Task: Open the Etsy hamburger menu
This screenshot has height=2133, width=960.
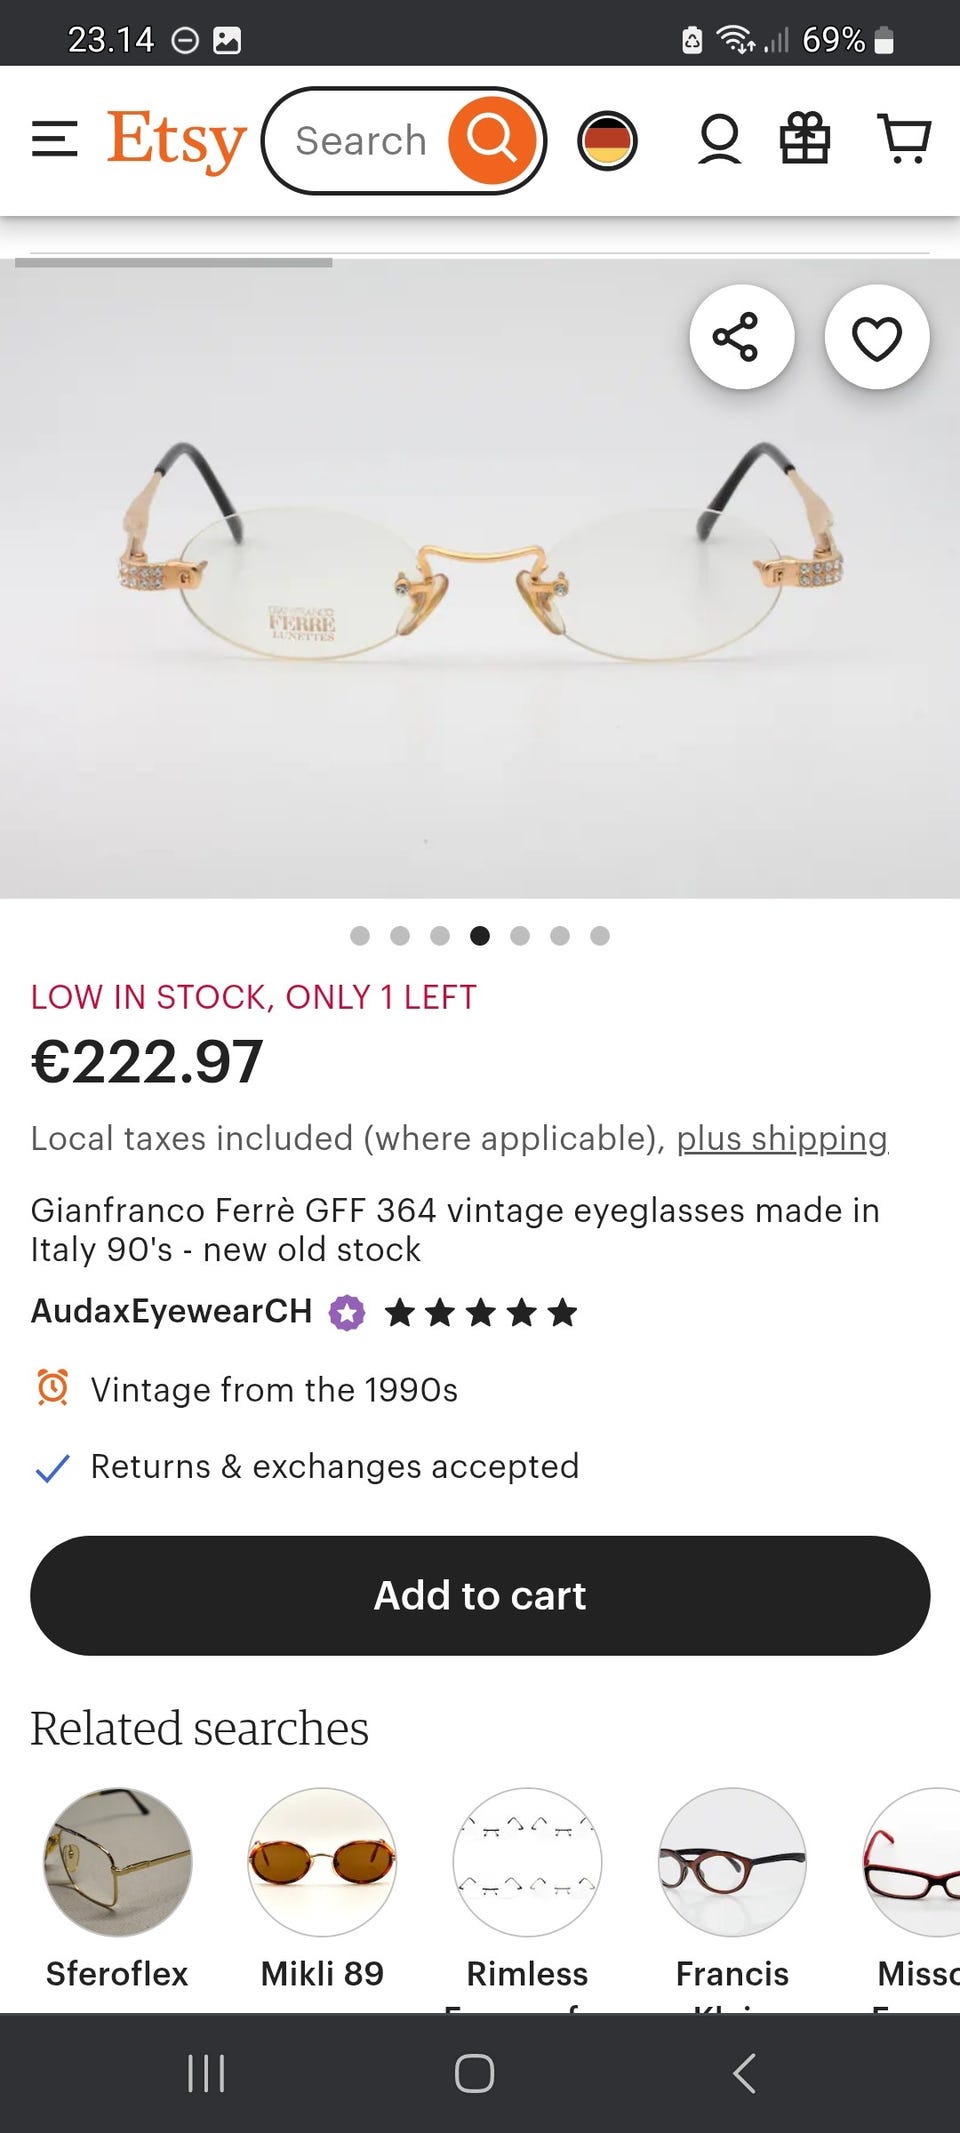Action: coord(55,140)
